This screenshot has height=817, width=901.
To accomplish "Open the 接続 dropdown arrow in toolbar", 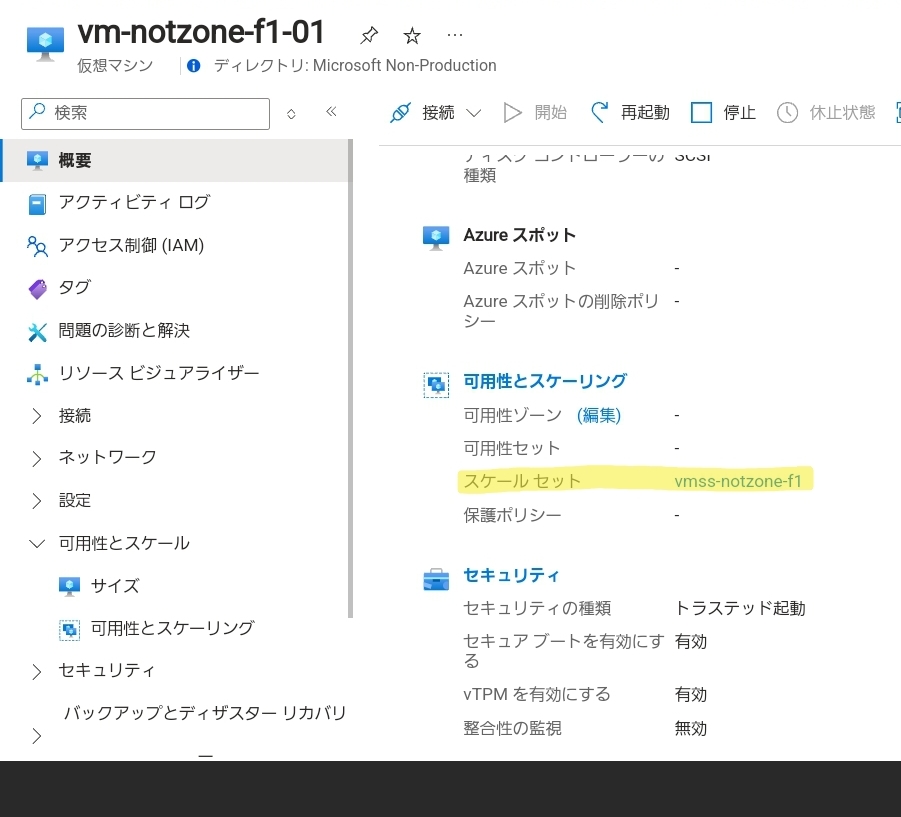I will coord(473,113).
